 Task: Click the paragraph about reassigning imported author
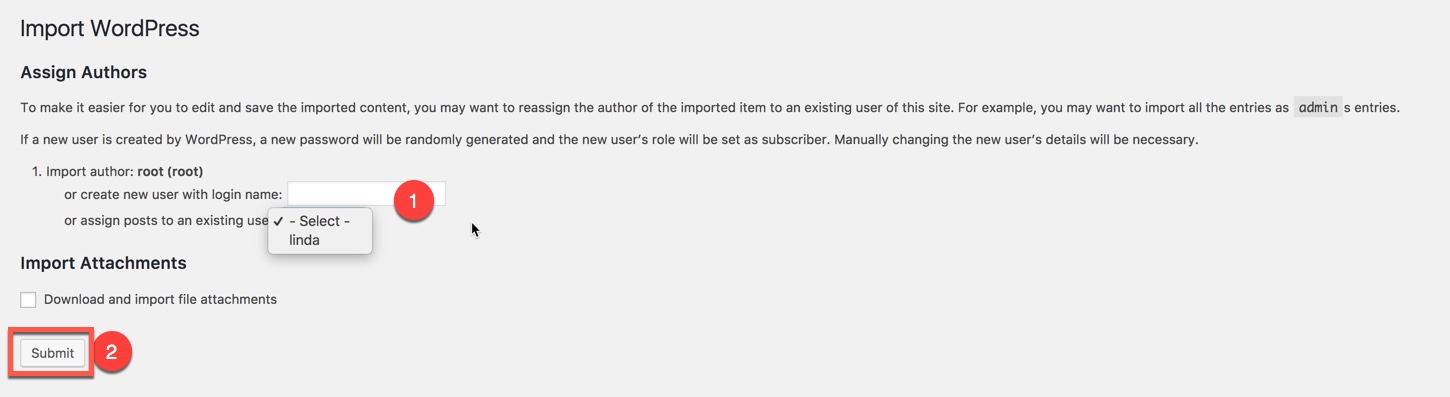click(x=710, y=107)
